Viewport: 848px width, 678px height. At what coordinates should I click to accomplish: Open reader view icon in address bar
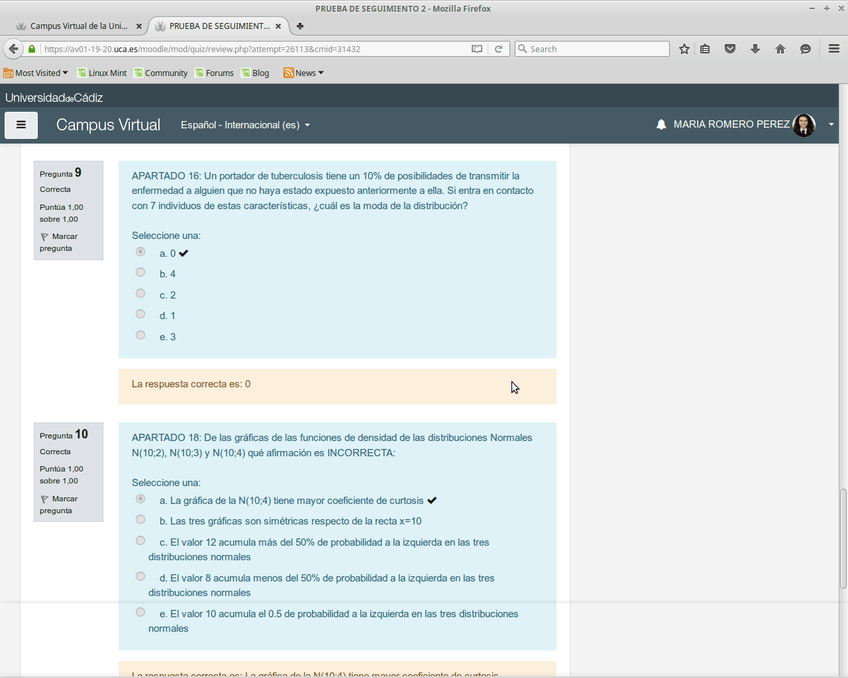coord(476,49)
